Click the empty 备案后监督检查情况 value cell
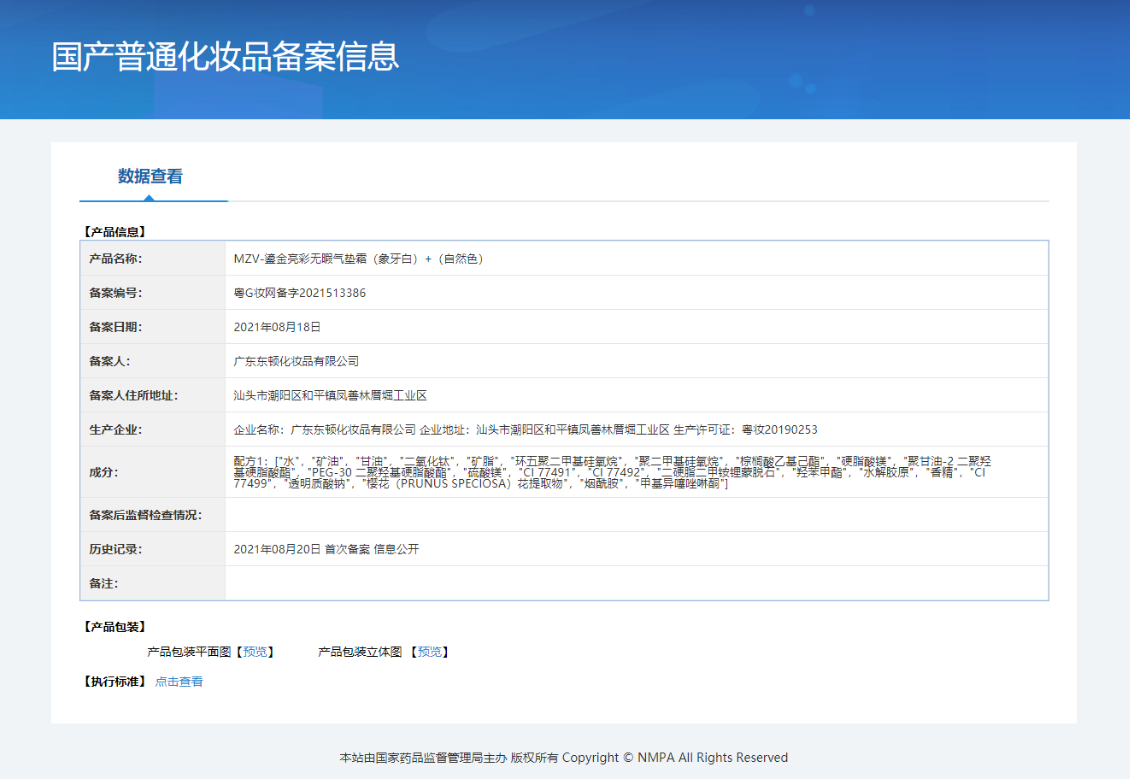The image size is (1130, 779). click(636, 515)
